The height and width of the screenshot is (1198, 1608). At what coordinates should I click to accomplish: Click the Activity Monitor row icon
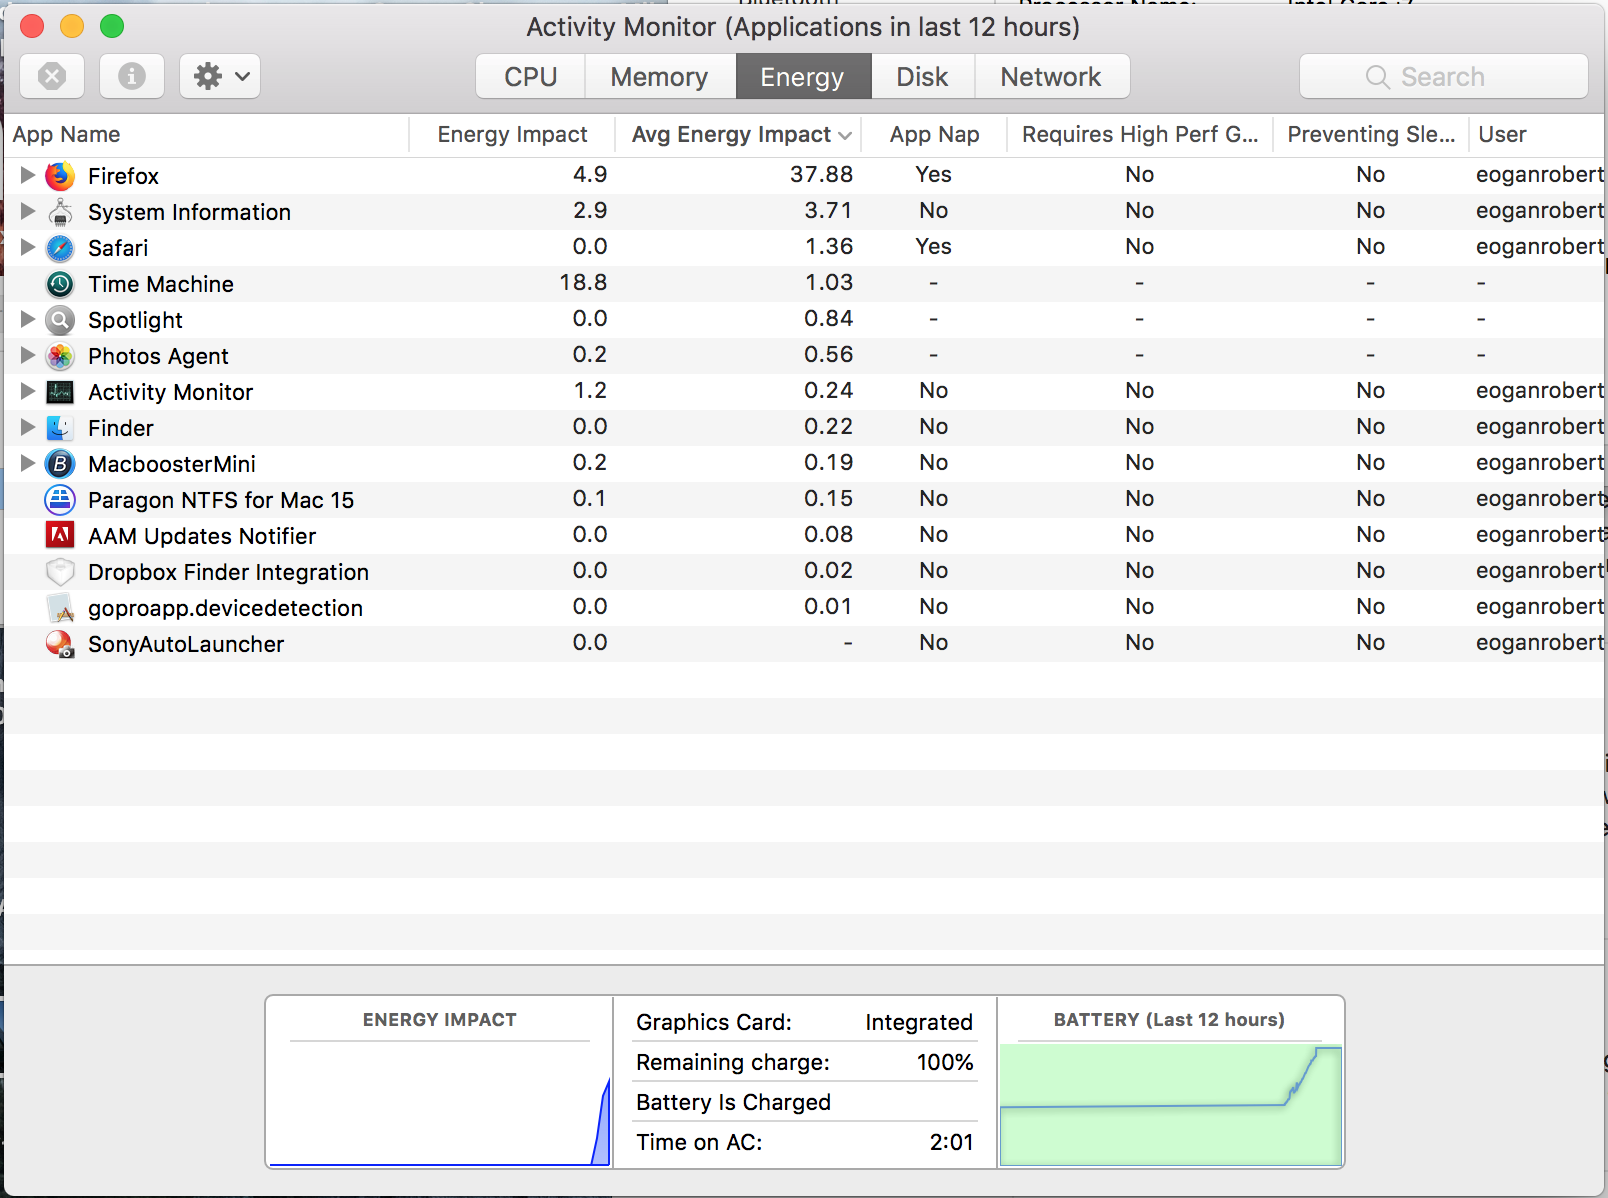pos(60,392)
